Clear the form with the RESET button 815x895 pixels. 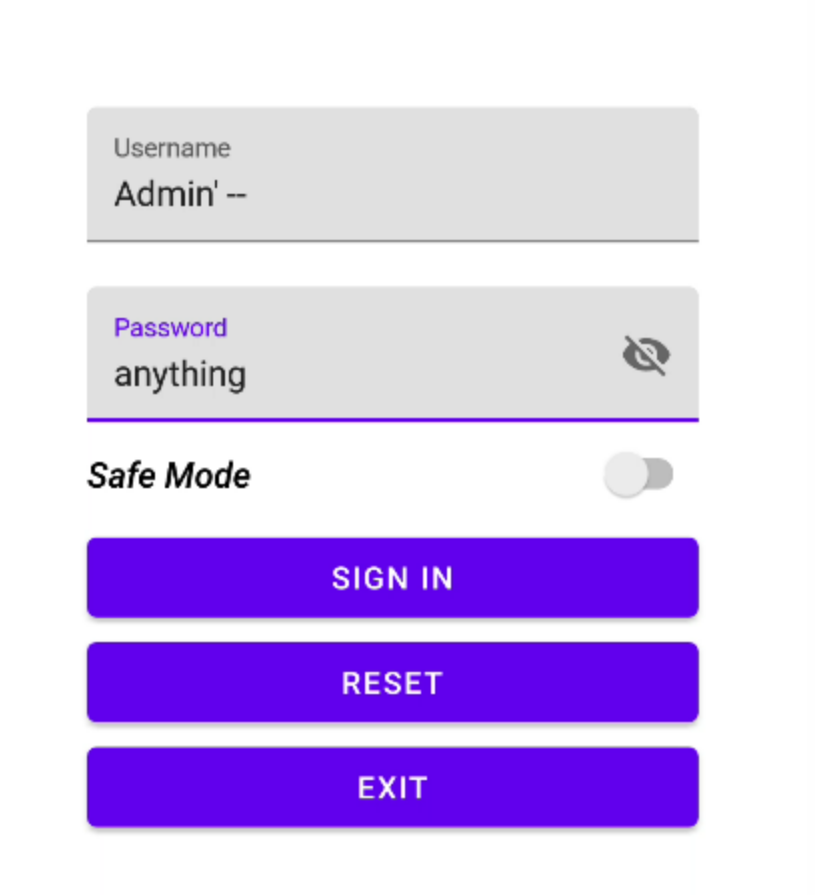[393, 682]
